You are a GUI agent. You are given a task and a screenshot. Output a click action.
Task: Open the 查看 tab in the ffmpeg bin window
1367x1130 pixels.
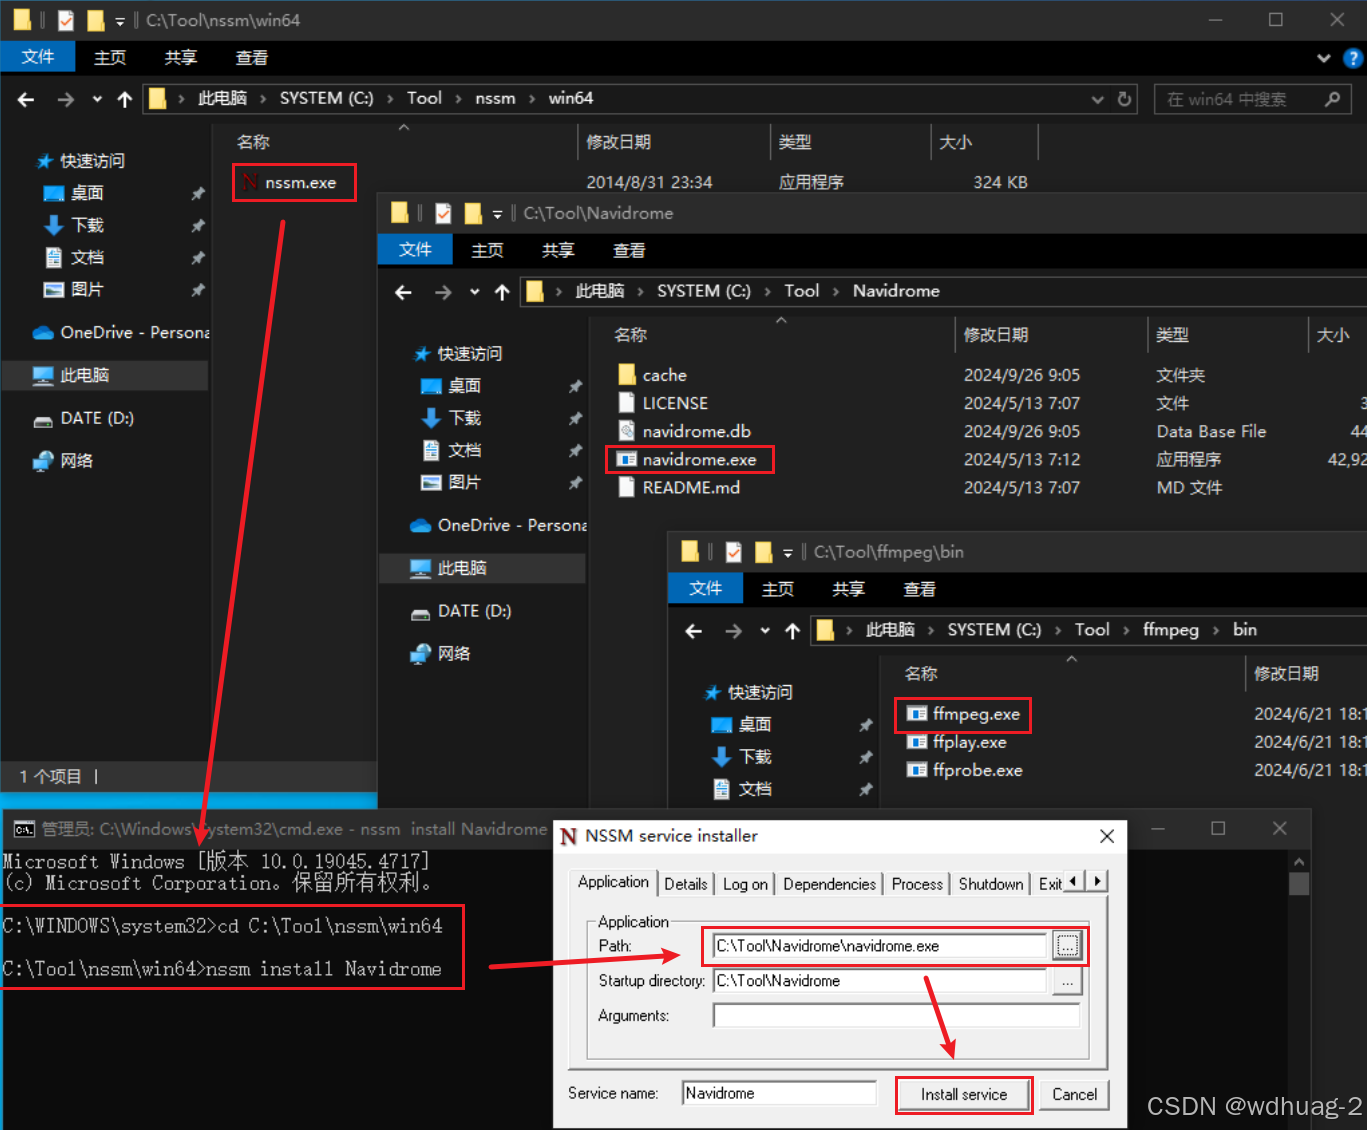pos(919,589)
